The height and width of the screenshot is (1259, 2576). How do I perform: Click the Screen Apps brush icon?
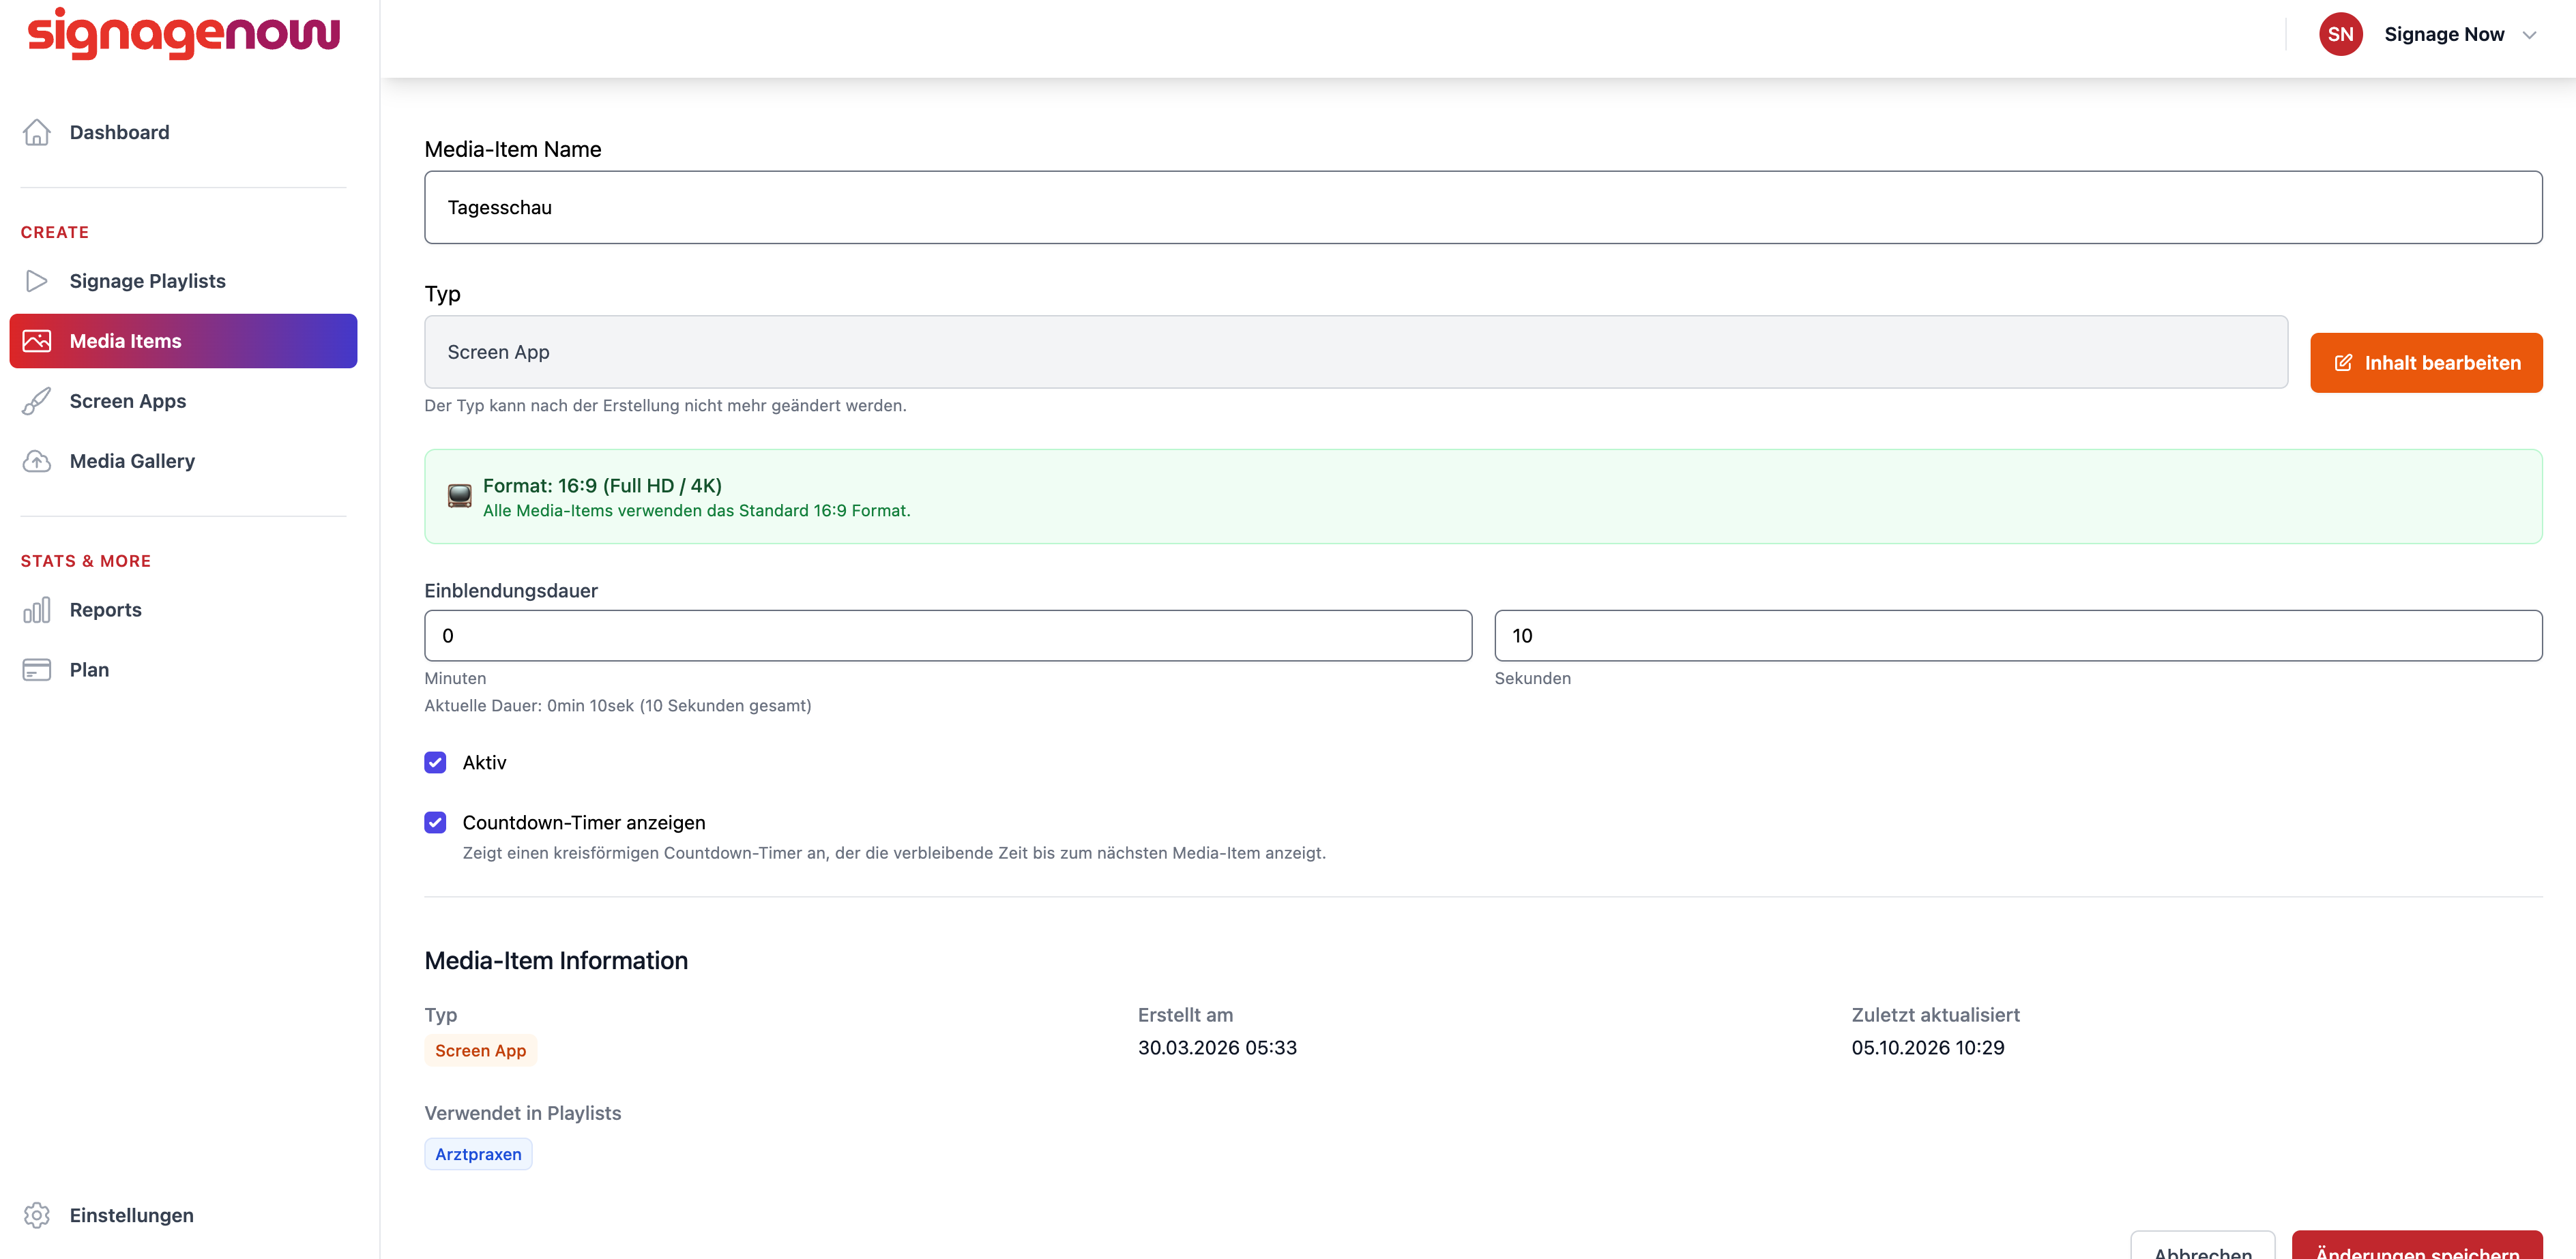point(37,401)
